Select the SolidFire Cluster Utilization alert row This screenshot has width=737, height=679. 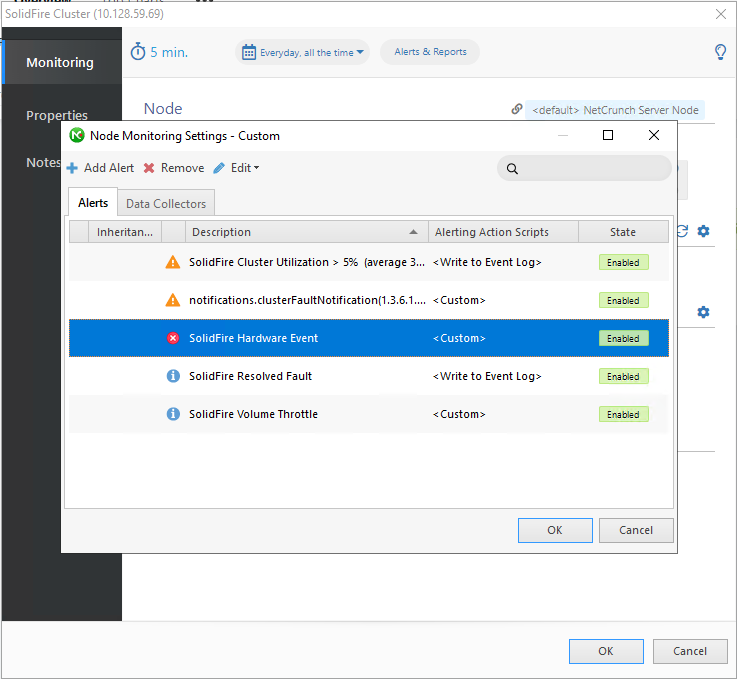point(368,262)
